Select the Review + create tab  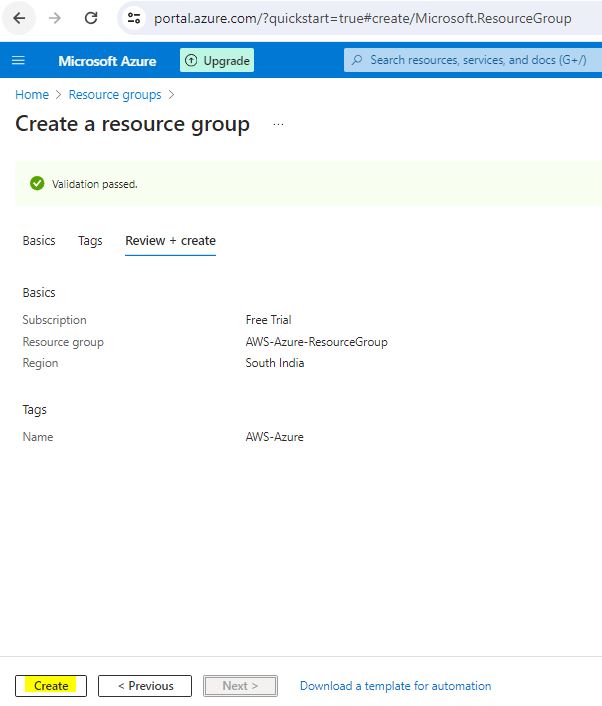pyautogui.click(x=170, y=241)
